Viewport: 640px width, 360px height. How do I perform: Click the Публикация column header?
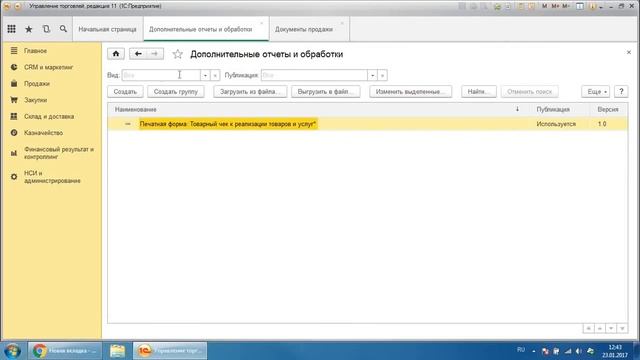553,109
